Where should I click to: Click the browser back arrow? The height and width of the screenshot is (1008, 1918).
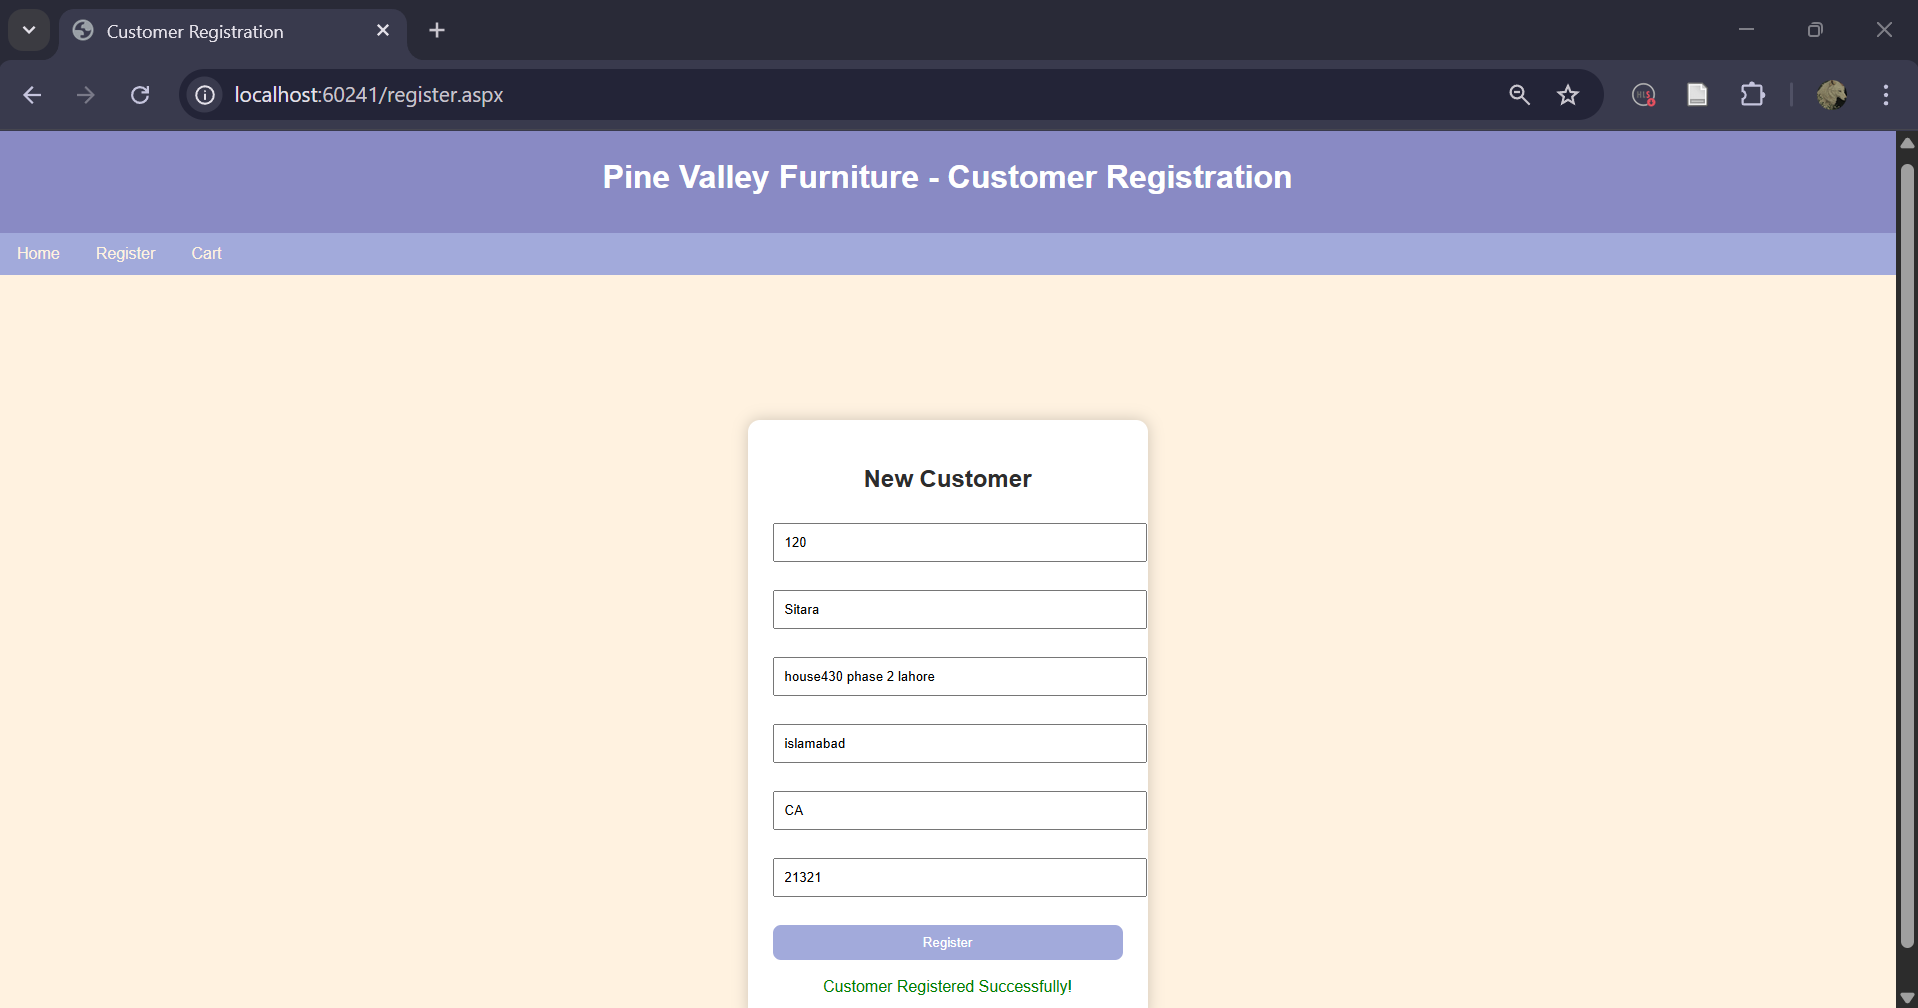[x=32, y=95]
